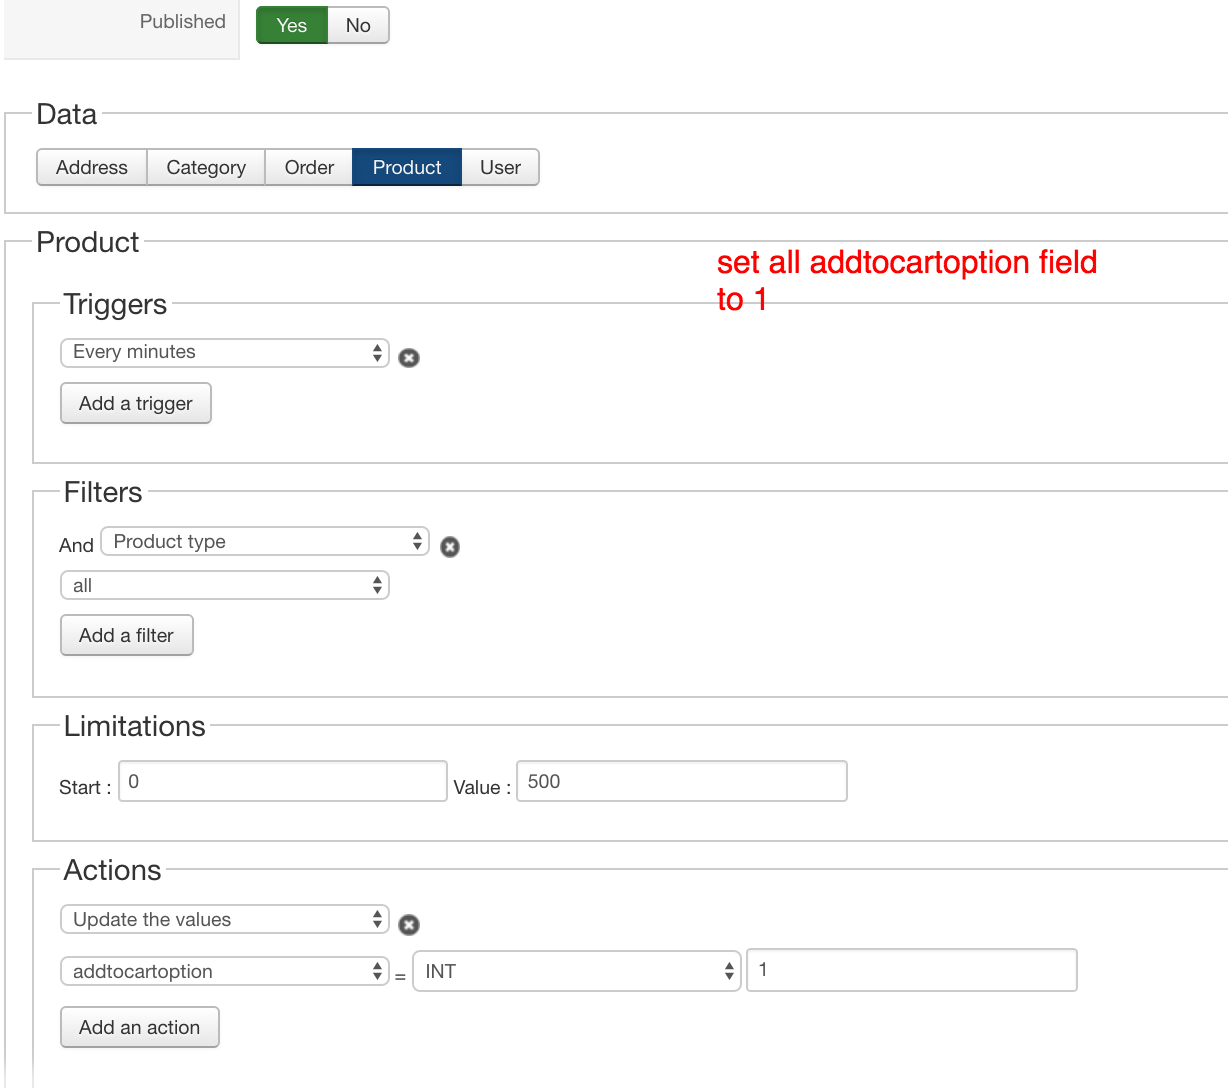
Task: Click the Add a filter button
Action: pos(127,636)
